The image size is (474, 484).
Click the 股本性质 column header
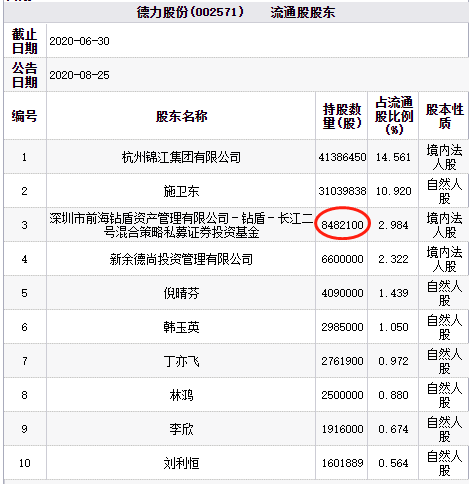click(x=444, y=116)
